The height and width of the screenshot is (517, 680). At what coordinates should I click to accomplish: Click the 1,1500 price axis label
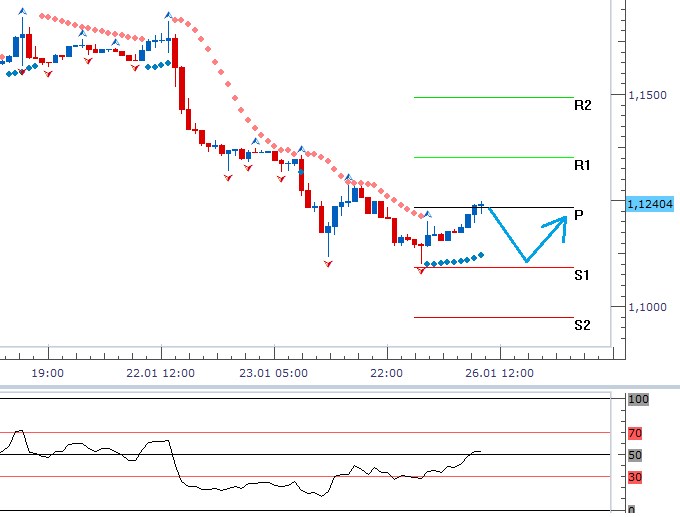647,96
